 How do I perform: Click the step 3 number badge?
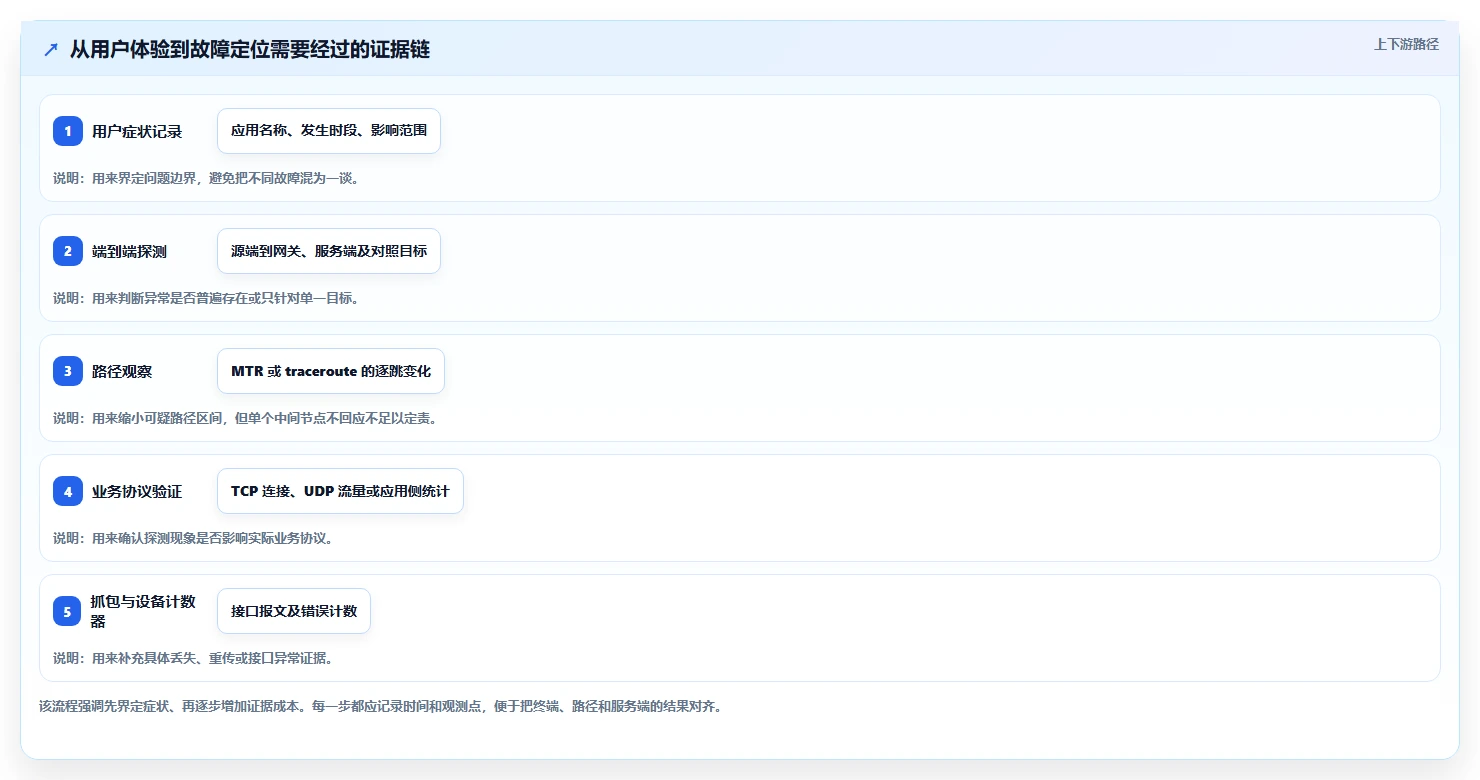[68, 371]
